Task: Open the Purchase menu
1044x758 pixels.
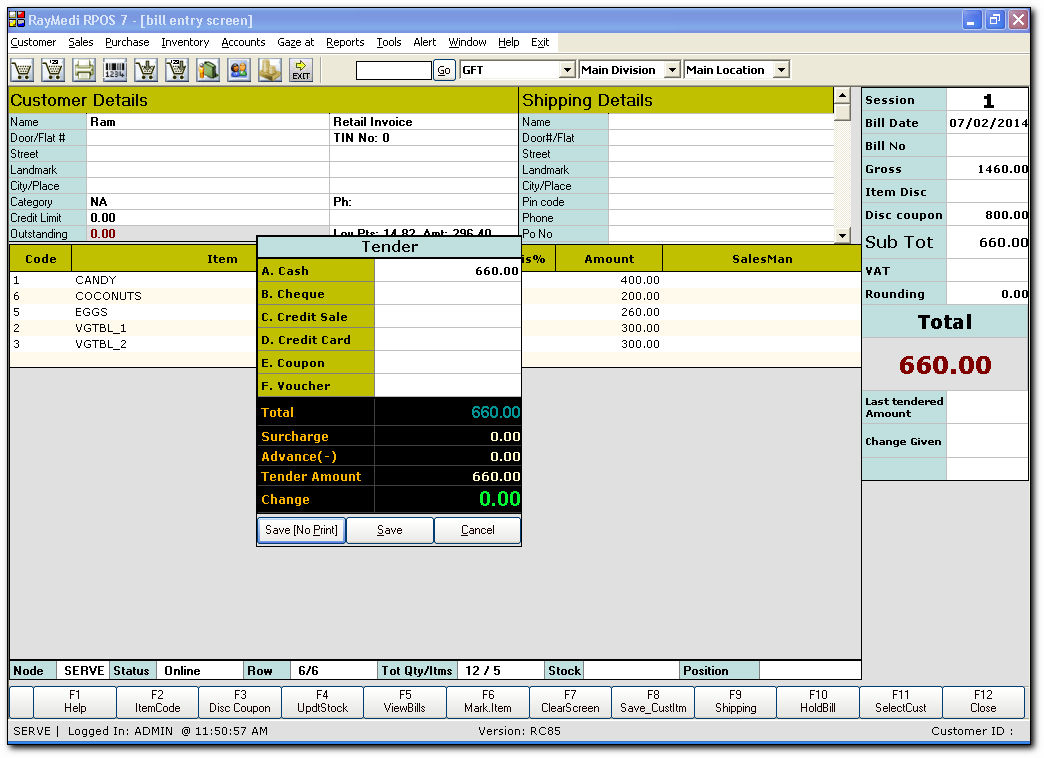Action: [127, 42]
